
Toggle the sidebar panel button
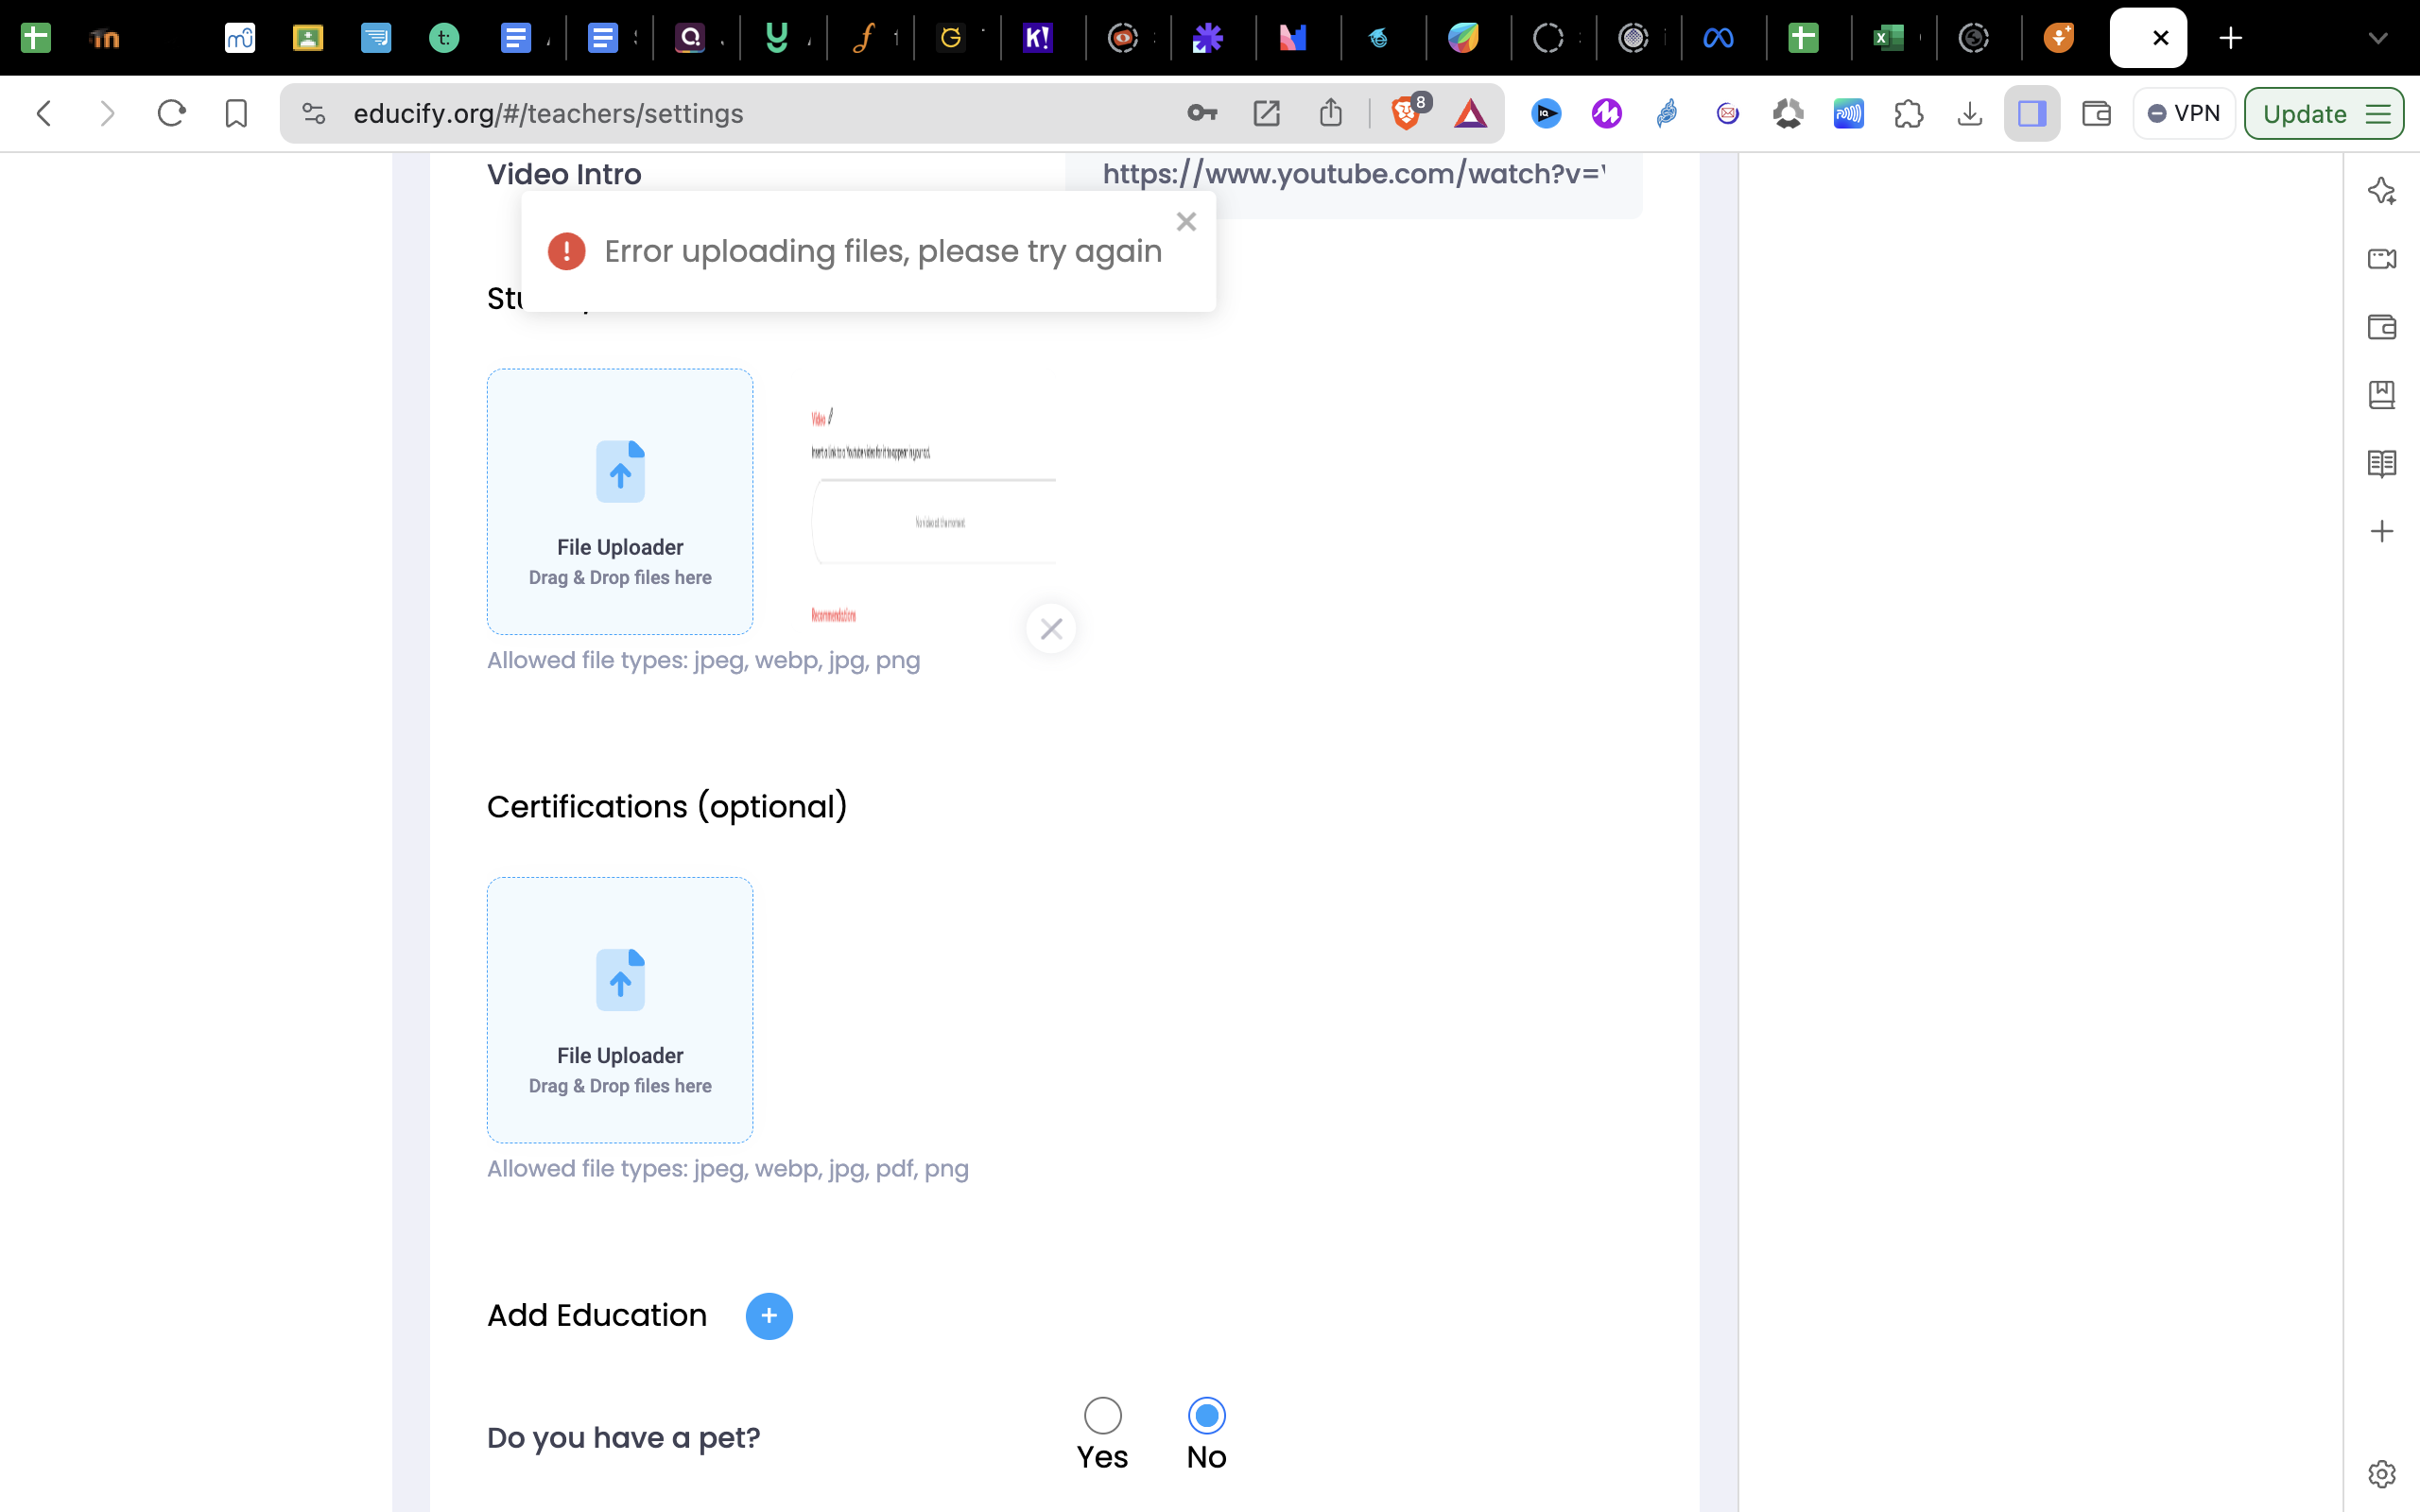pos(2031,114)
